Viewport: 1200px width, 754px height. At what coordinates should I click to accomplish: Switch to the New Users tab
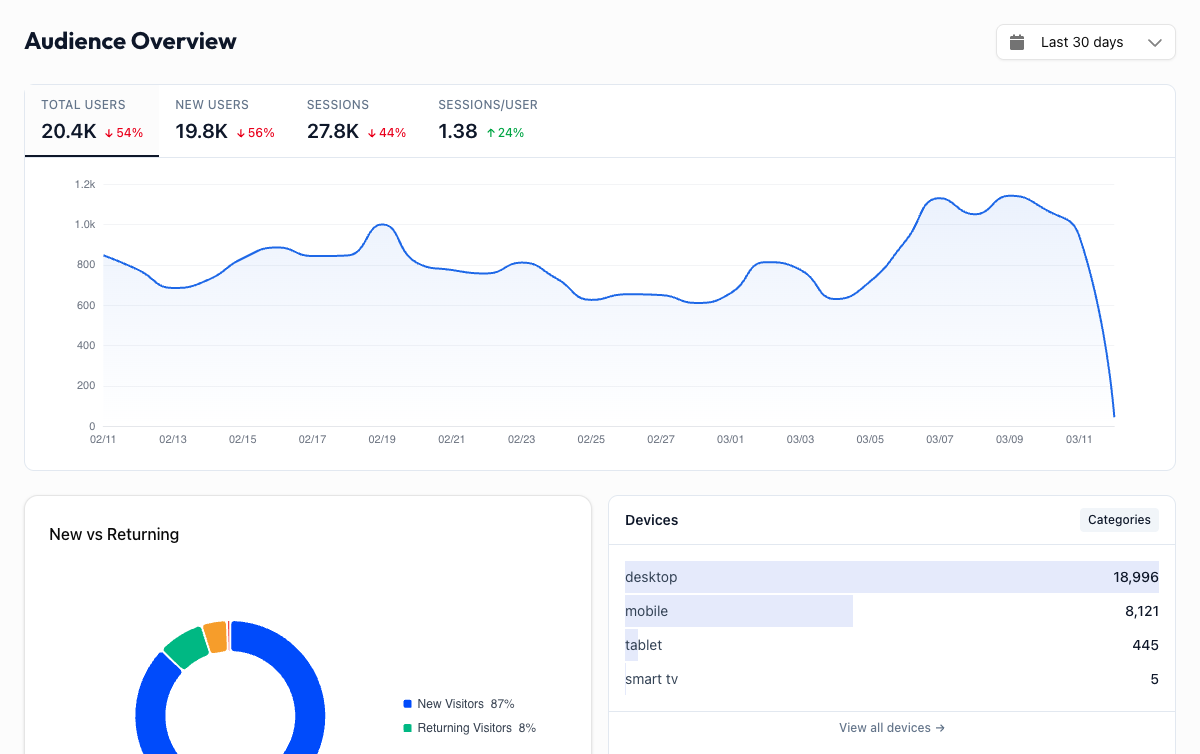coord(225,120)
